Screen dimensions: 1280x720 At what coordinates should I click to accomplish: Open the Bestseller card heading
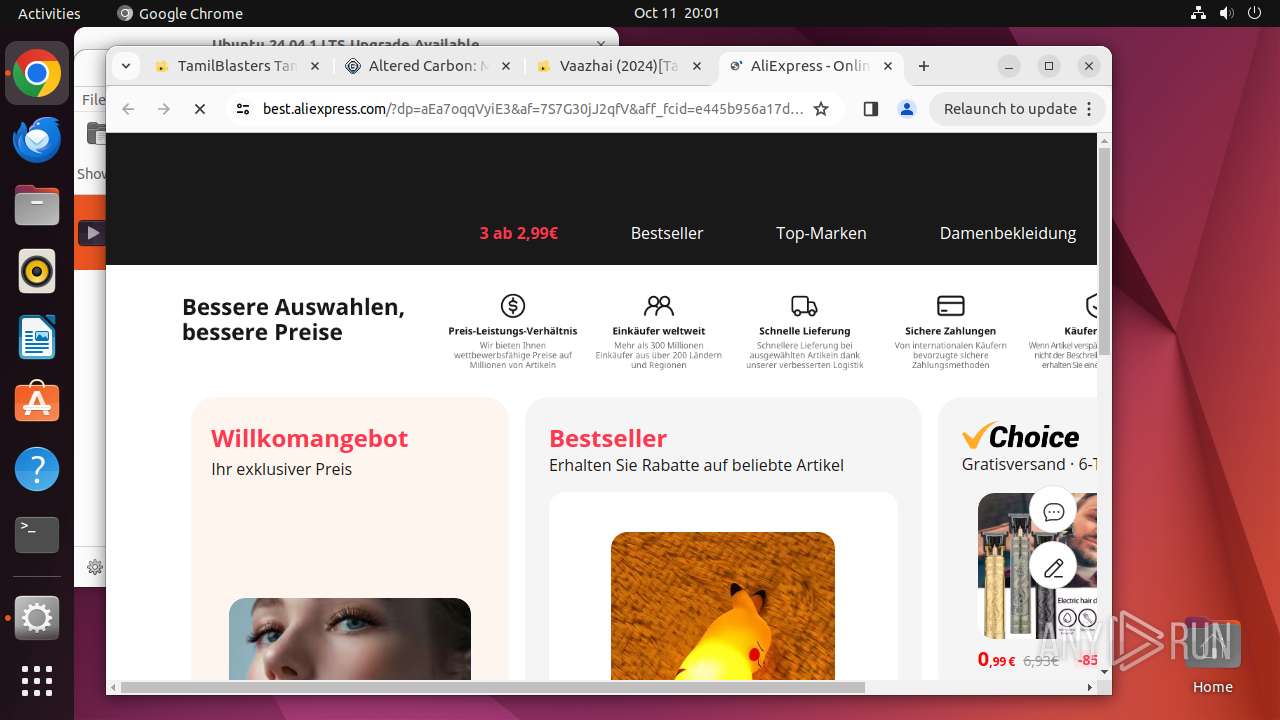(608, 438)
